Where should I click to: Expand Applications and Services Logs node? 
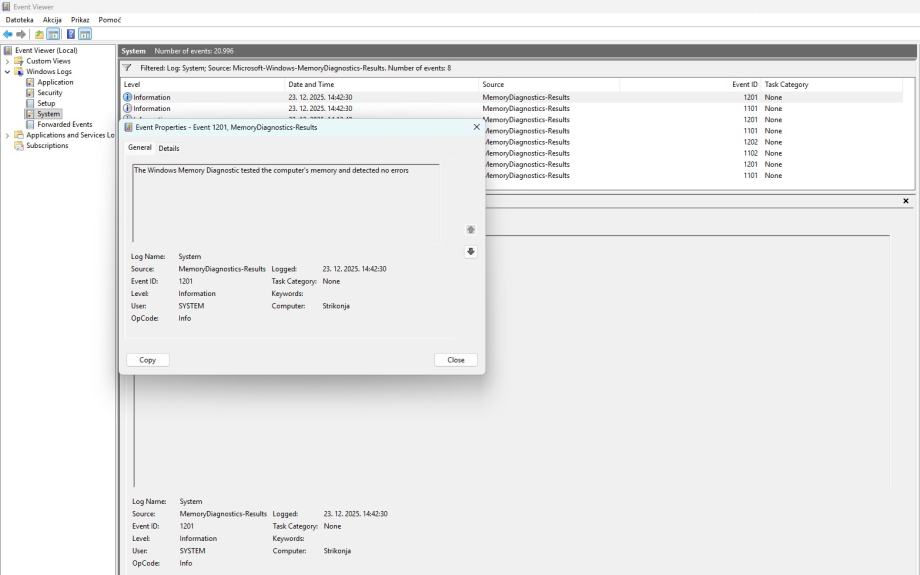7,135
